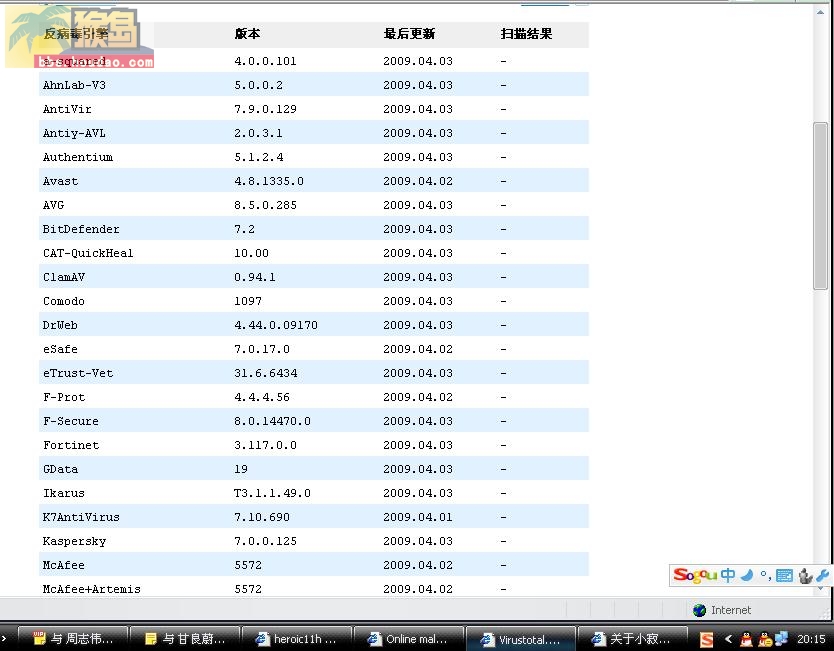Click the Sogou logo on the input bar

point(695,575)
